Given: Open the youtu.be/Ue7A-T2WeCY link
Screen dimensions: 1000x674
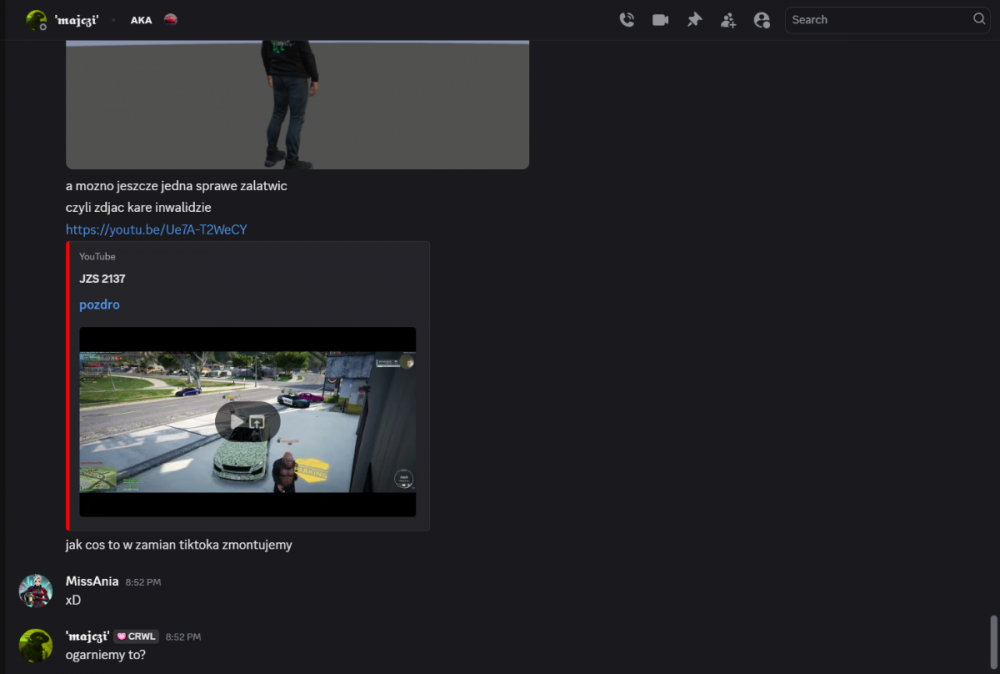Looking at the screenshot, I should click(156, 230).
